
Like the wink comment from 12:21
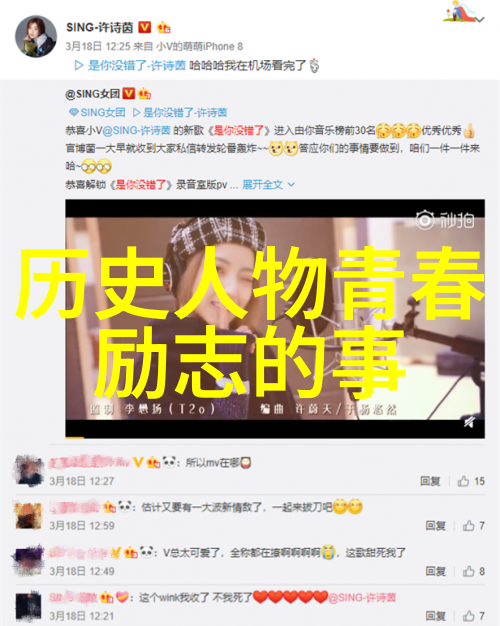(474, 616)
